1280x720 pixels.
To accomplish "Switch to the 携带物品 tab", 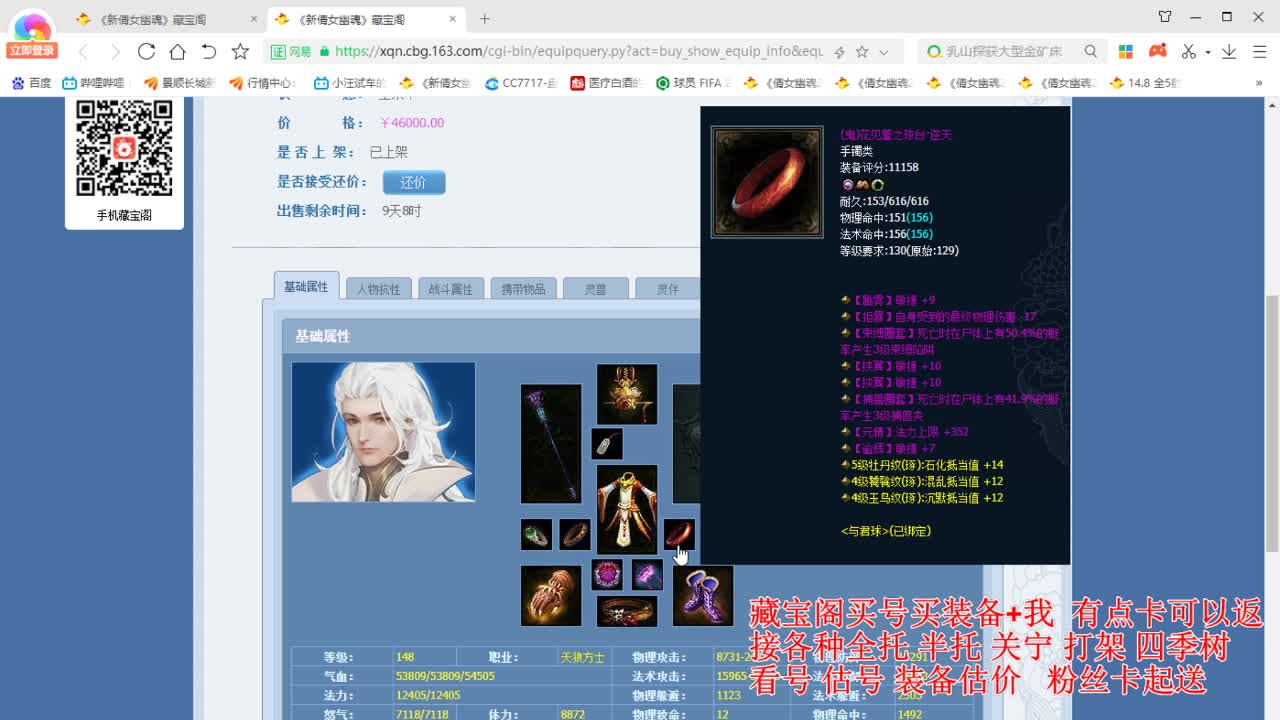I will [523, 287].
